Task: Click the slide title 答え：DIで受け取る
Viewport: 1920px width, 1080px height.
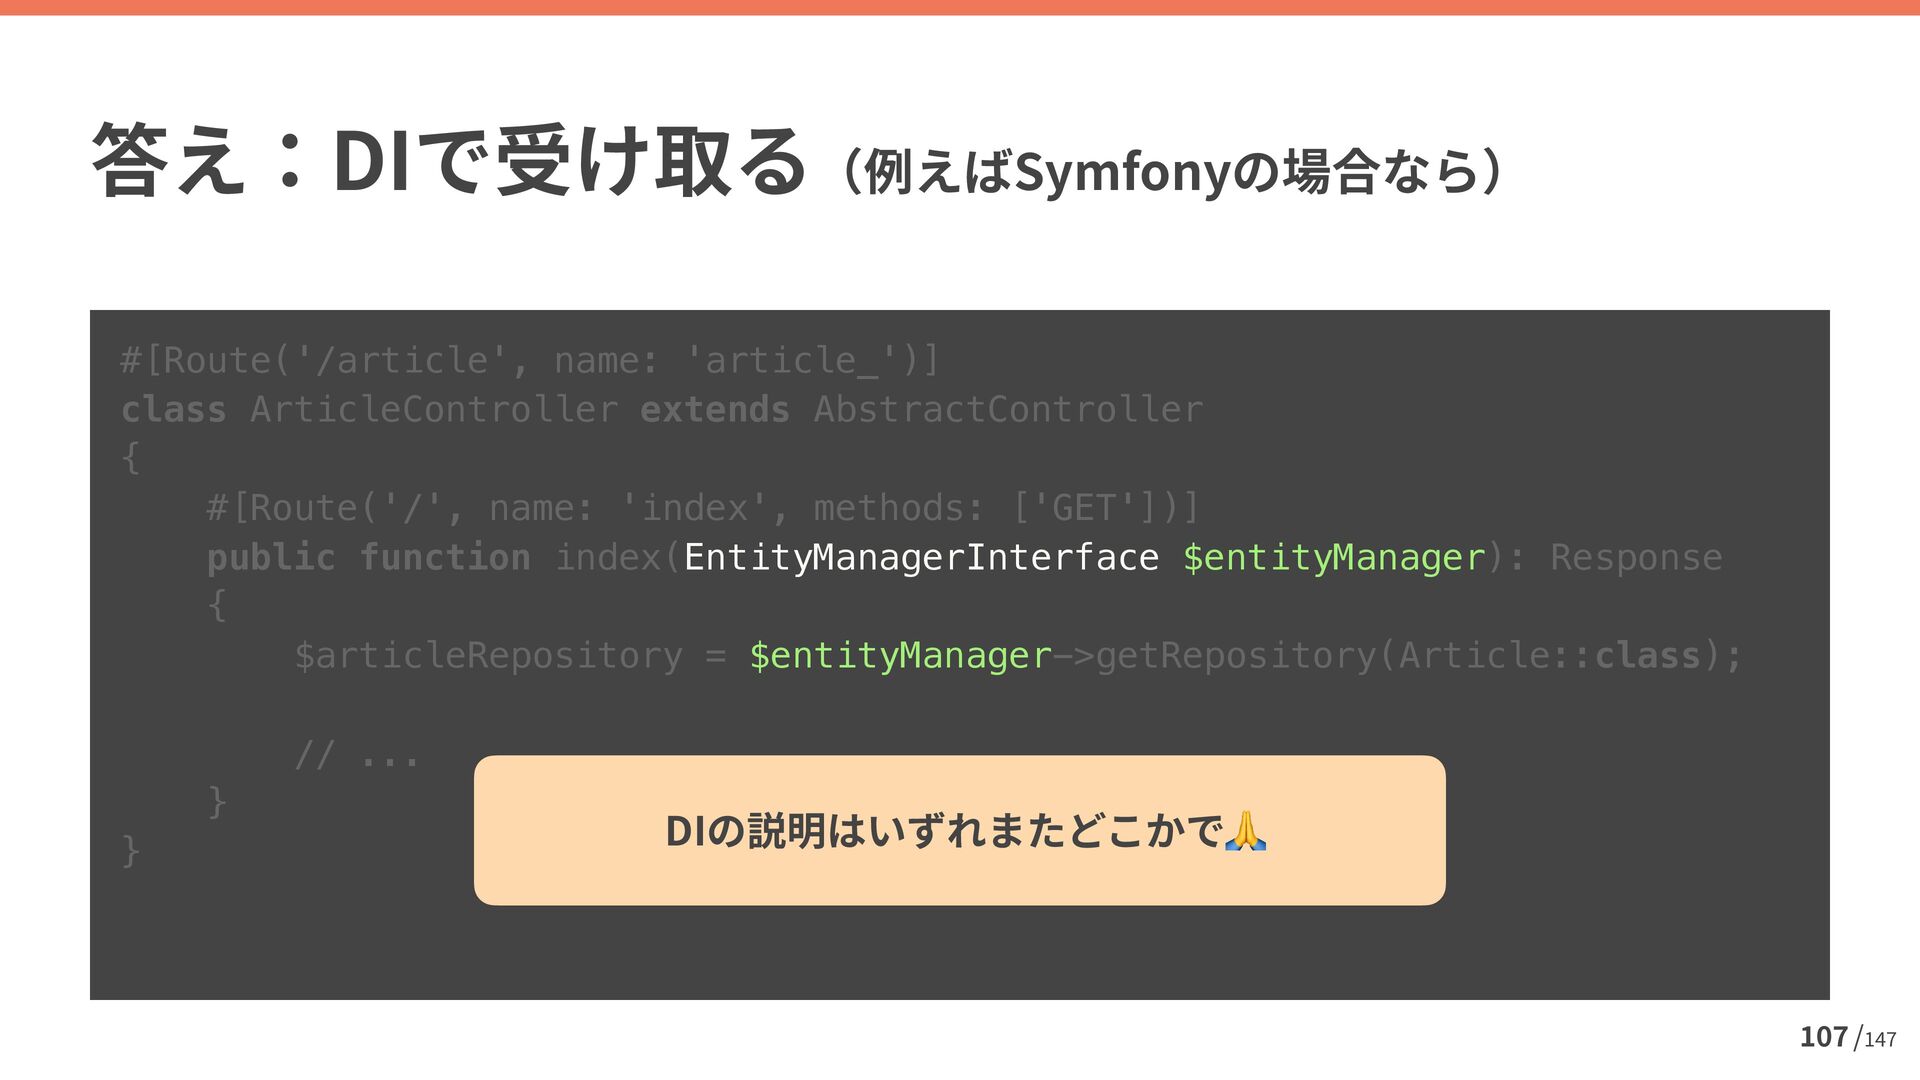Action: (448, 161)
